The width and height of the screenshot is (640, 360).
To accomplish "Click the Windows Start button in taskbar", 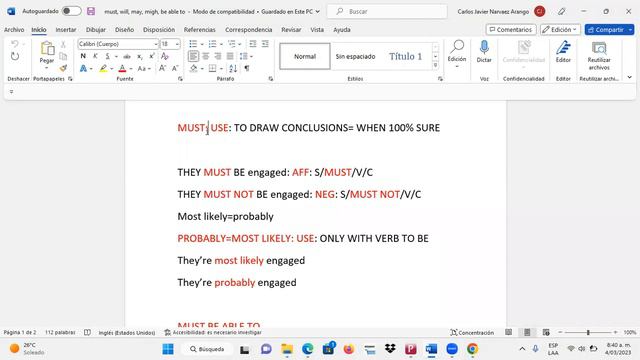I will pos(168,349).
